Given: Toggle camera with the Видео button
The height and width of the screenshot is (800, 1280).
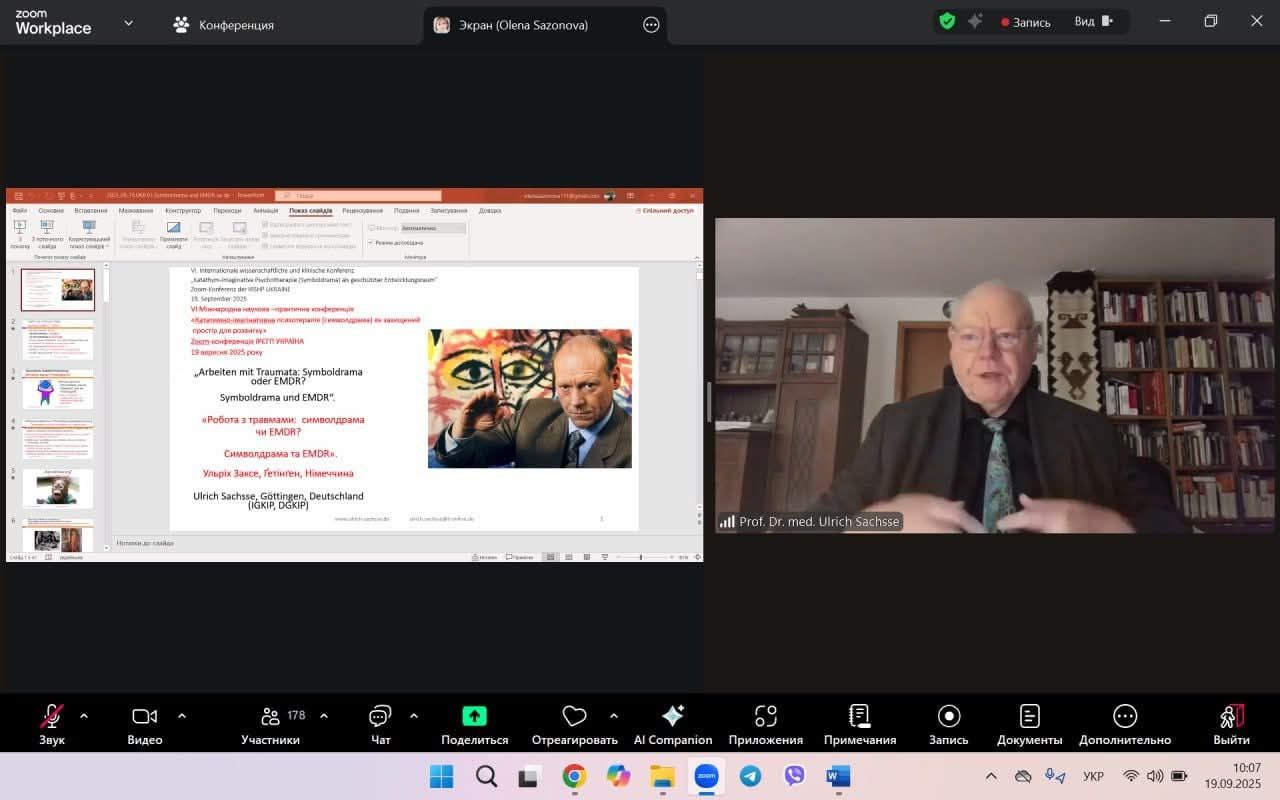Looking at the screenshot, I should [145, 716].
